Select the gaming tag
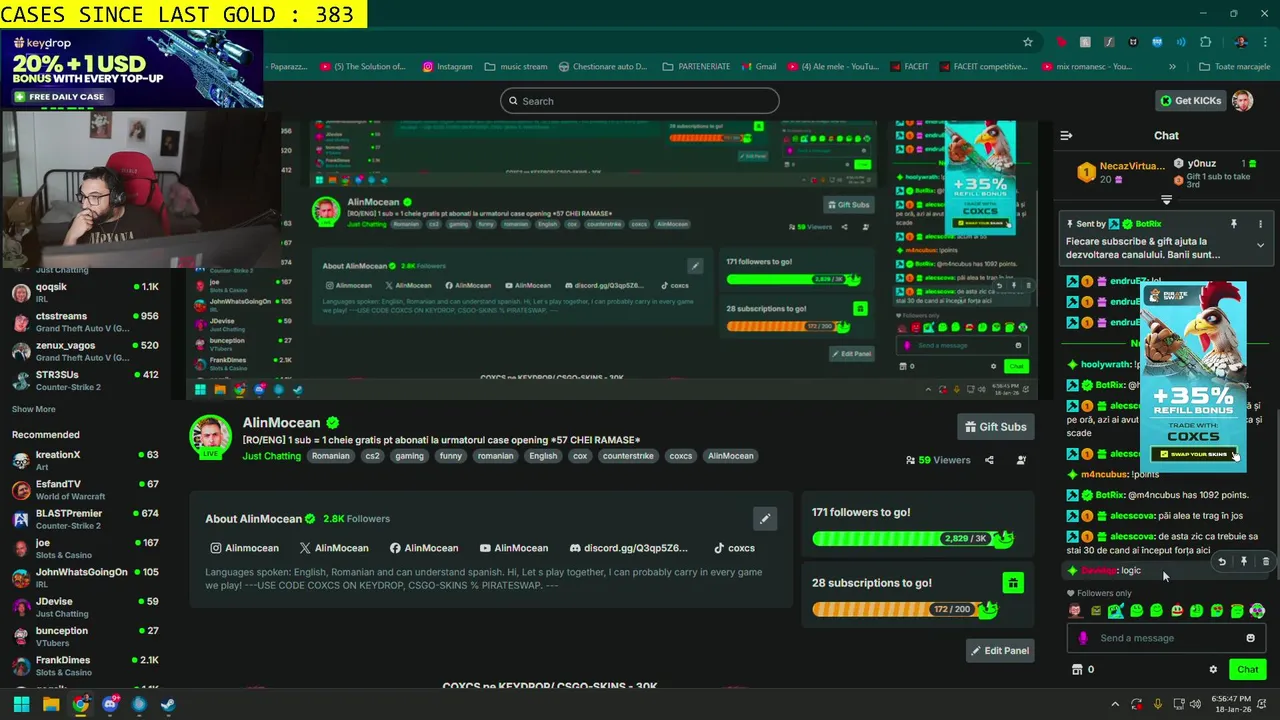 click(409, 456)
